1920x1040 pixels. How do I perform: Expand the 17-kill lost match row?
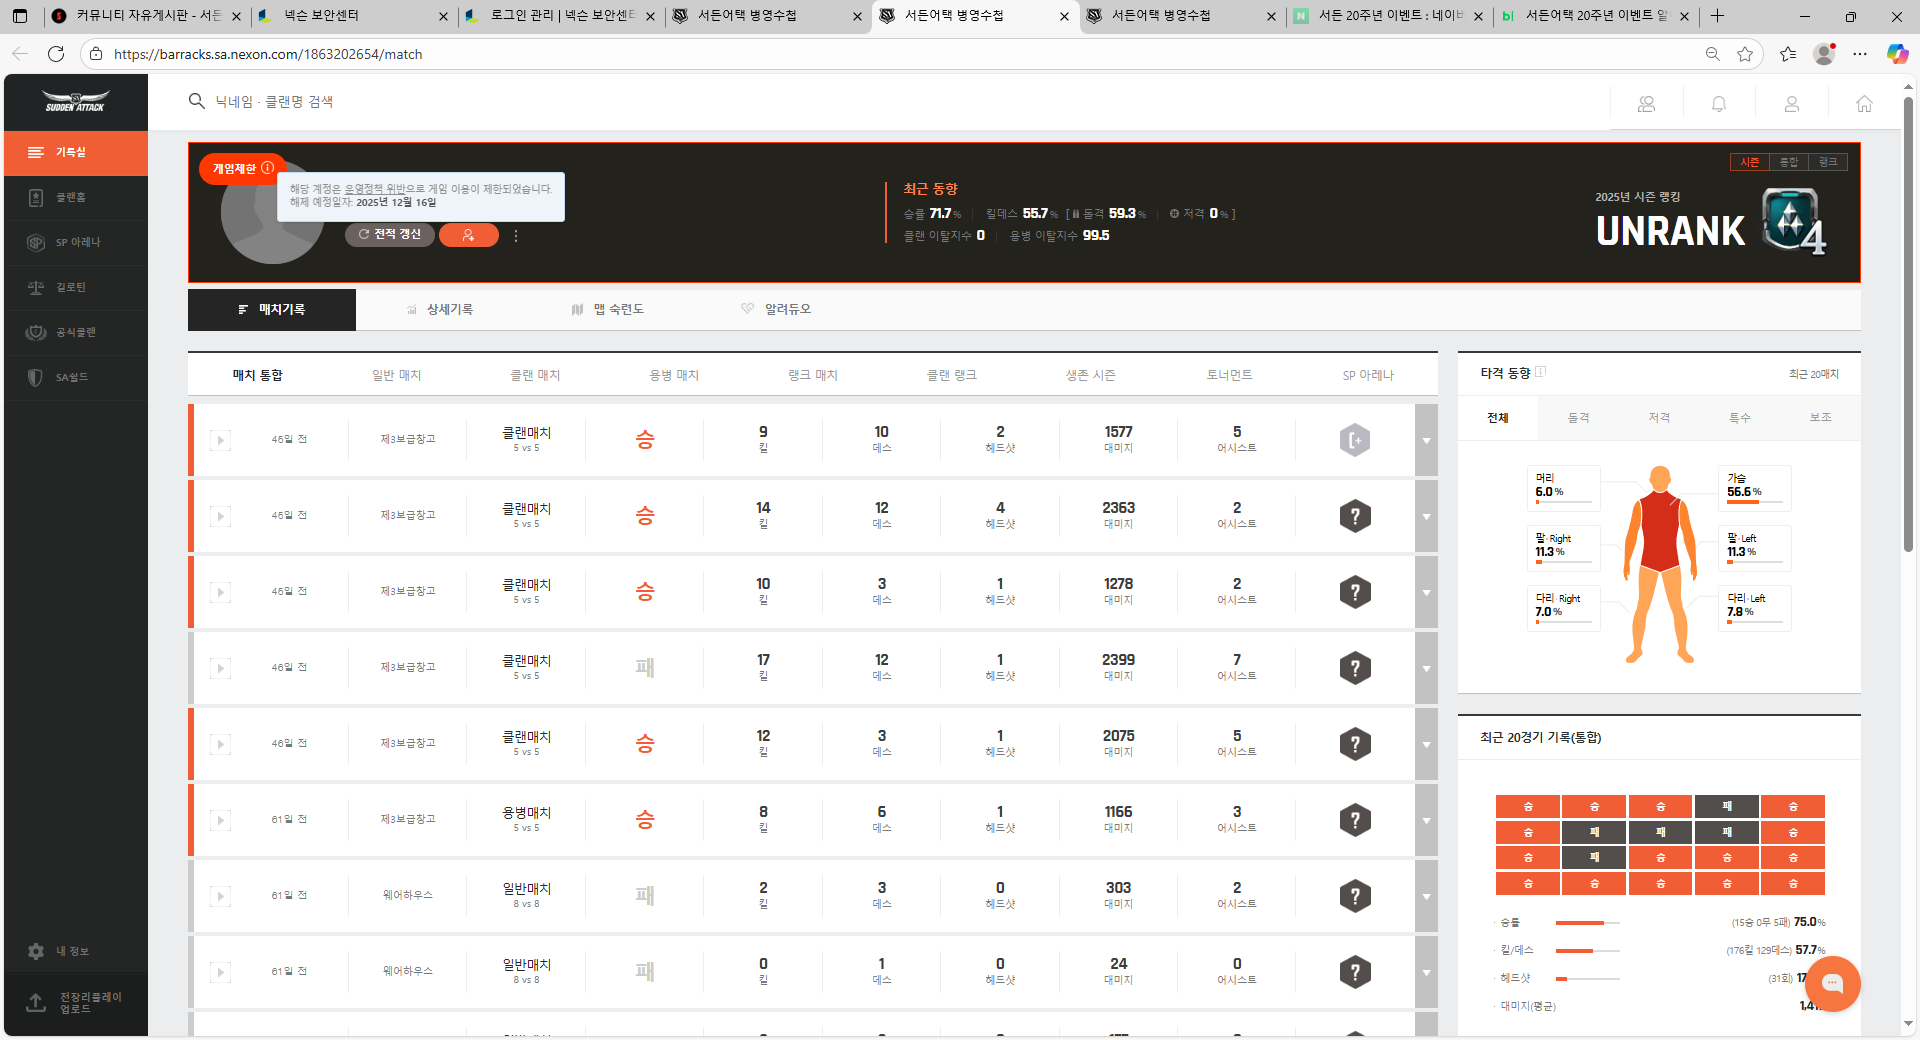pyautogui.click(x=1426, y=668)
